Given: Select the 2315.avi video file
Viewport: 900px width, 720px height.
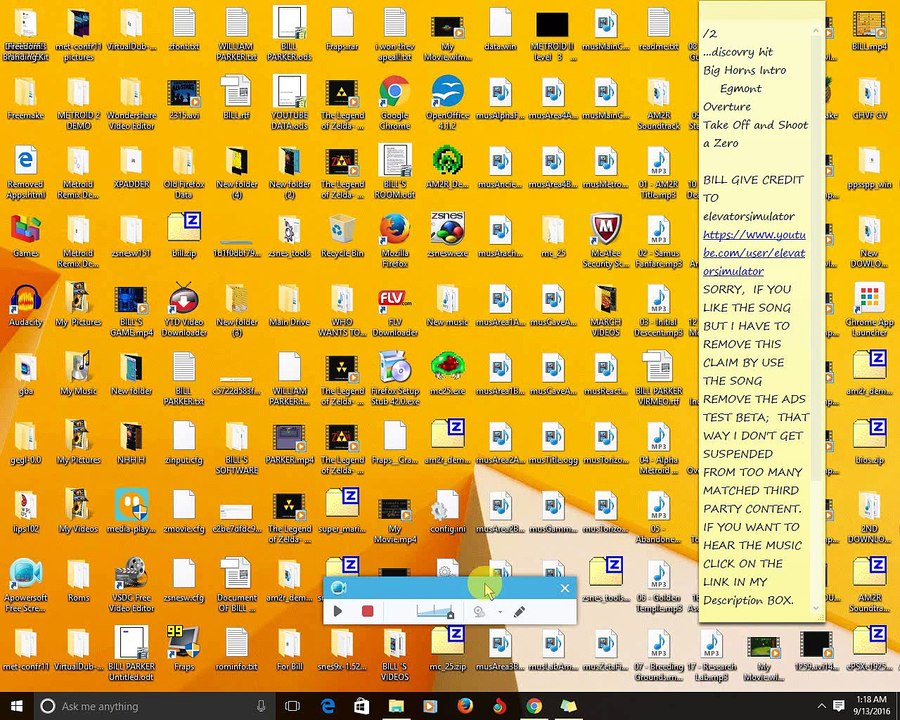Looking at the screenshot, I should (x=184, y=98).
